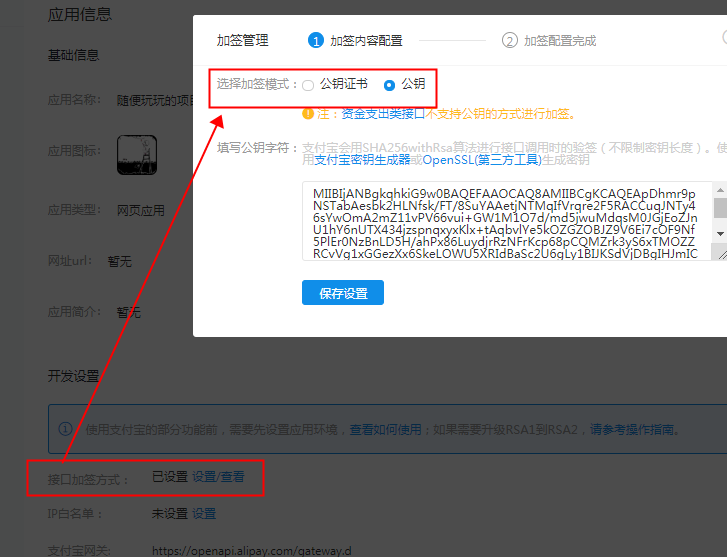Image resolution: width=727 pixels, height=557 pixels.
Task: Open the 请参考操作指南 link
Action: pyautogui.click(x=632, y=429)
